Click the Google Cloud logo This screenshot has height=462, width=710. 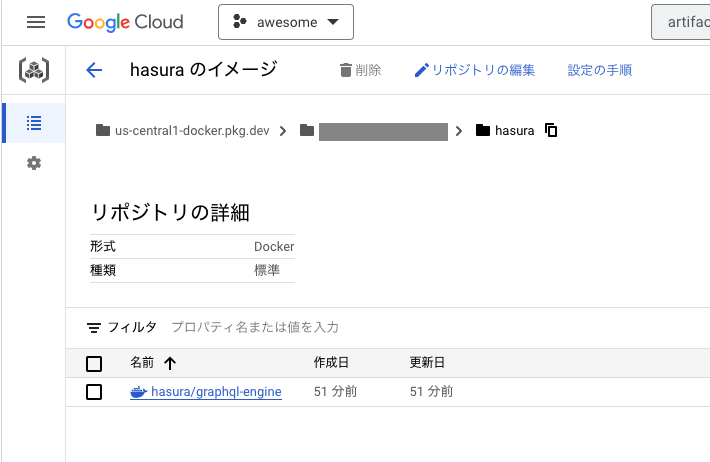pyautogui.click(x=125, y=22)
